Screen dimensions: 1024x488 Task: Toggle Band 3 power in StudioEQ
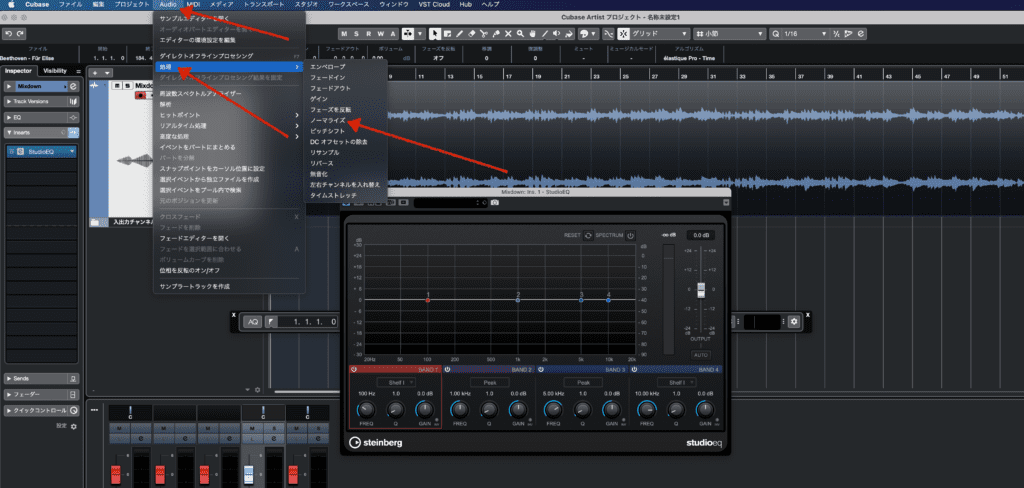point(541,369)
